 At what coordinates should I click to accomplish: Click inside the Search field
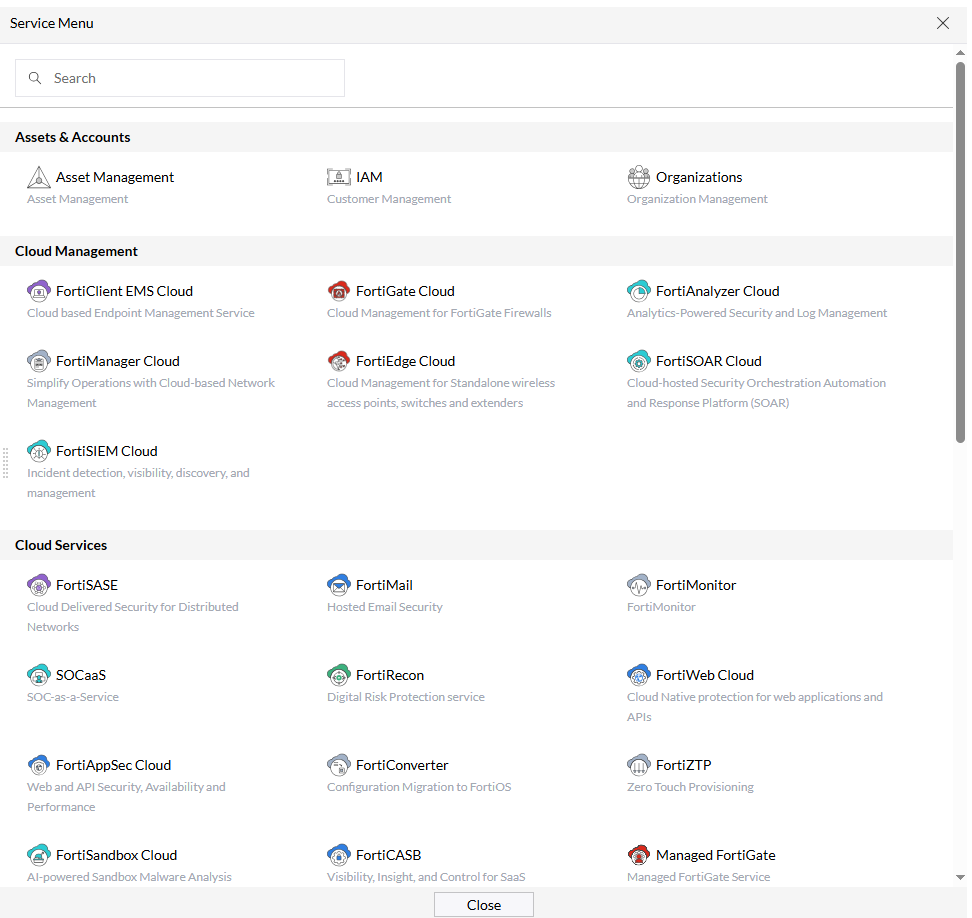point(180,78)
